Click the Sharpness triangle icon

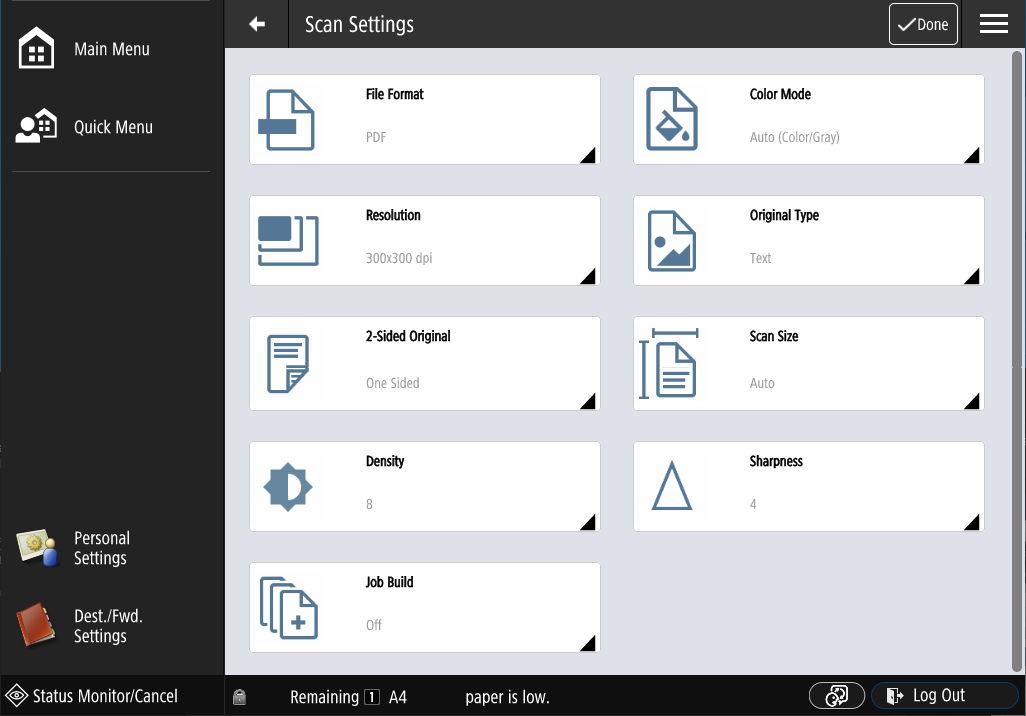point(671,487)
